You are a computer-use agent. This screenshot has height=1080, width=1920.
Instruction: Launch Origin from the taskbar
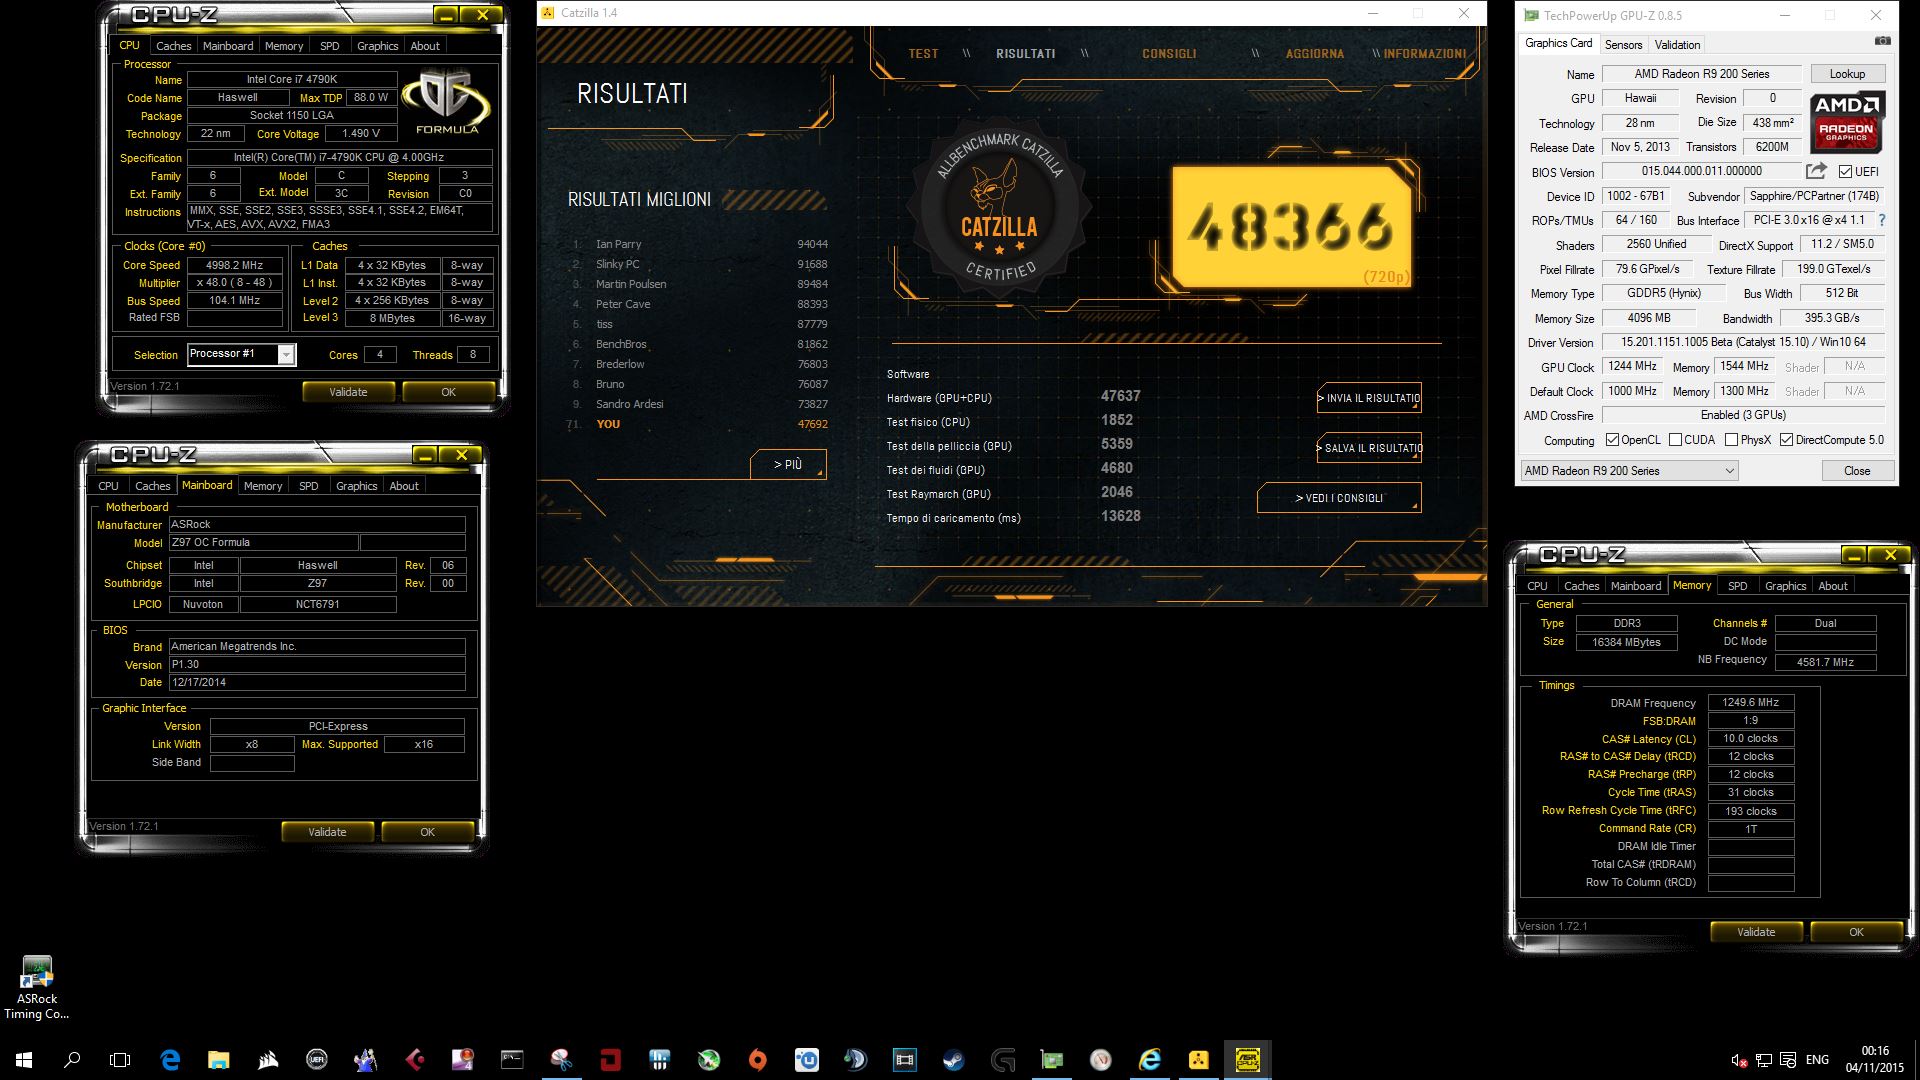tap(757, 1060)
